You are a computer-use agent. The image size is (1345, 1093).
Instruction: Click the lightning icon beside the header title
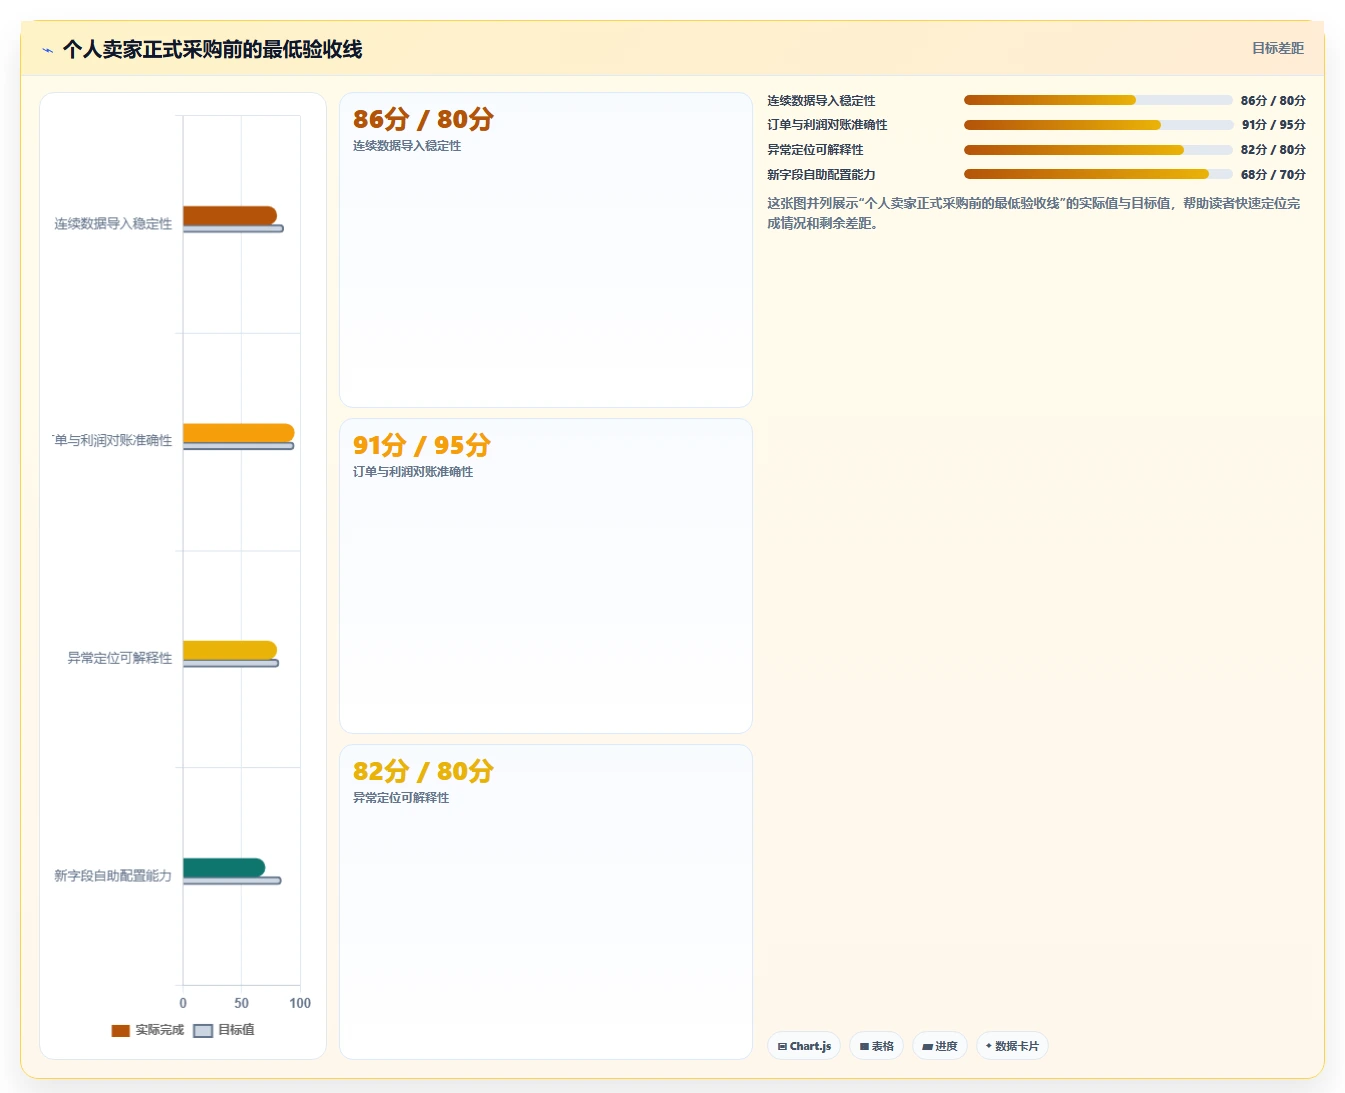click(47, 50)
